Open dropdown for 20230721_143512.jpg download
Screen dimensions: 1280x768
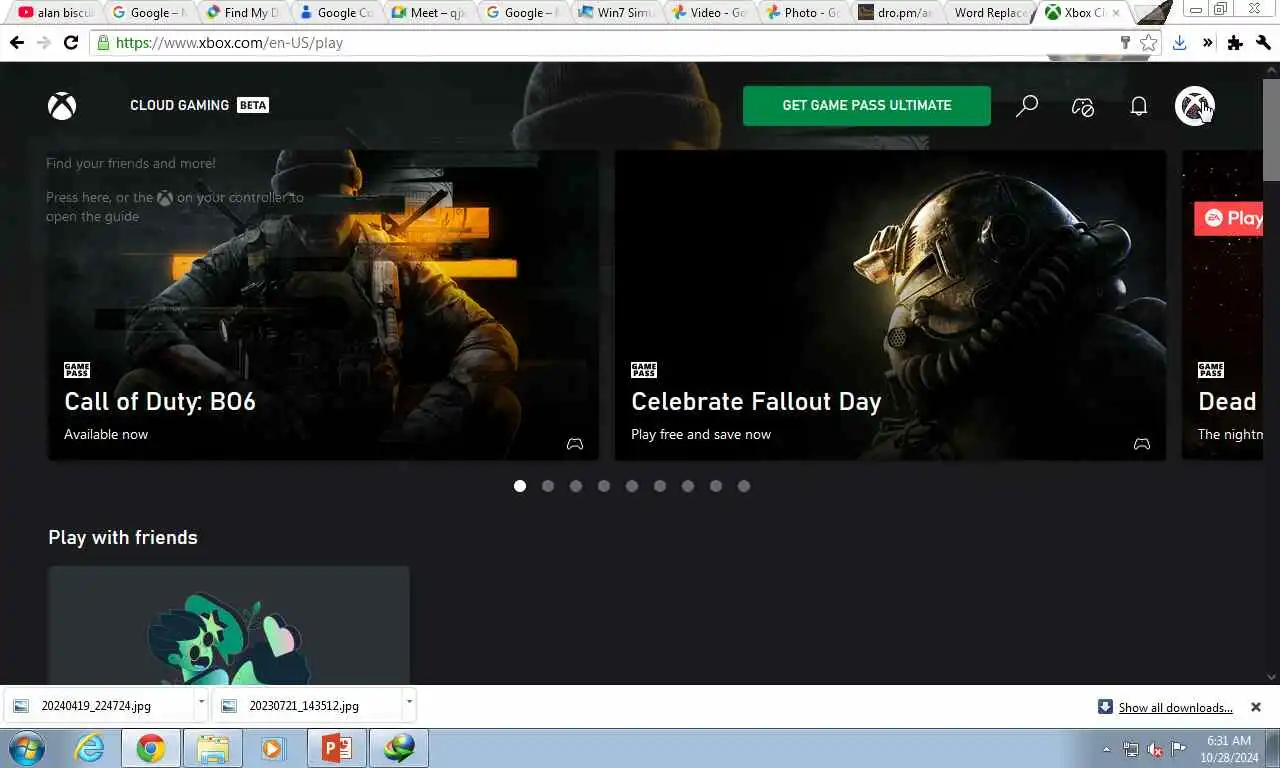point(409,703)
